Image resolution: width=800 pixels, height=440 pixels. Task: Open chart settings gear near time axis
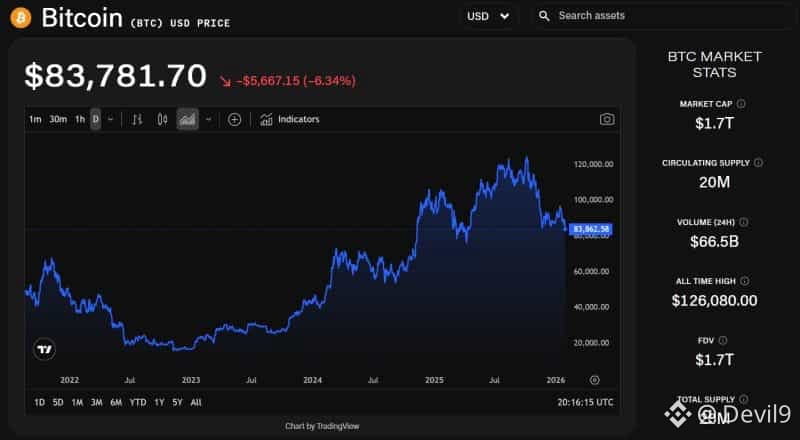[x=595, y=380]
